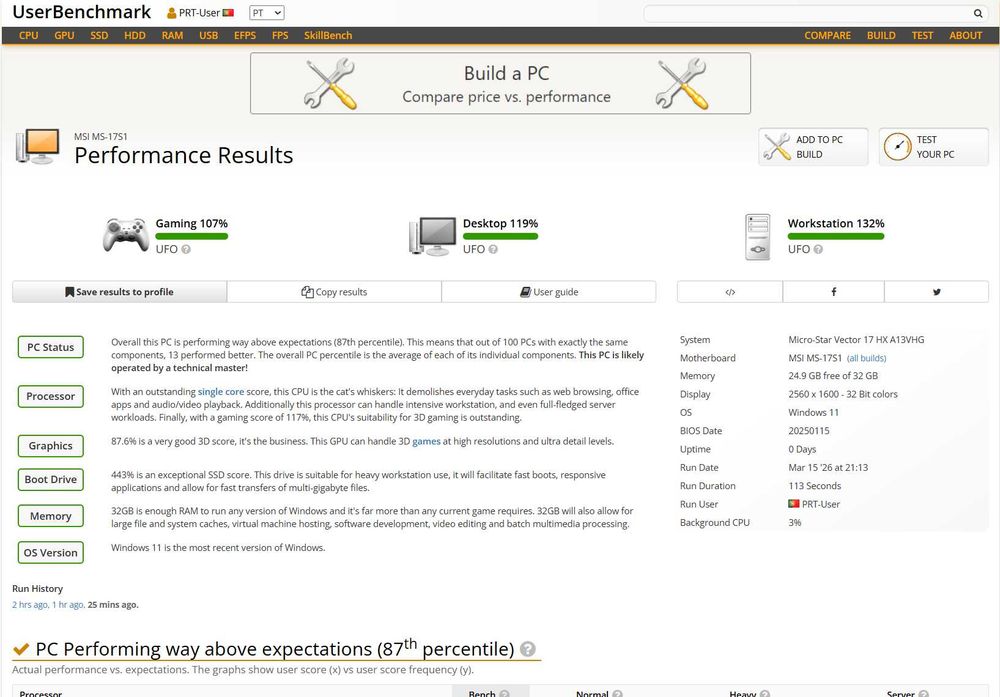Click the Graphics section button
Viewport: 1000px width, 697px height.
click(x=50, y=446)
